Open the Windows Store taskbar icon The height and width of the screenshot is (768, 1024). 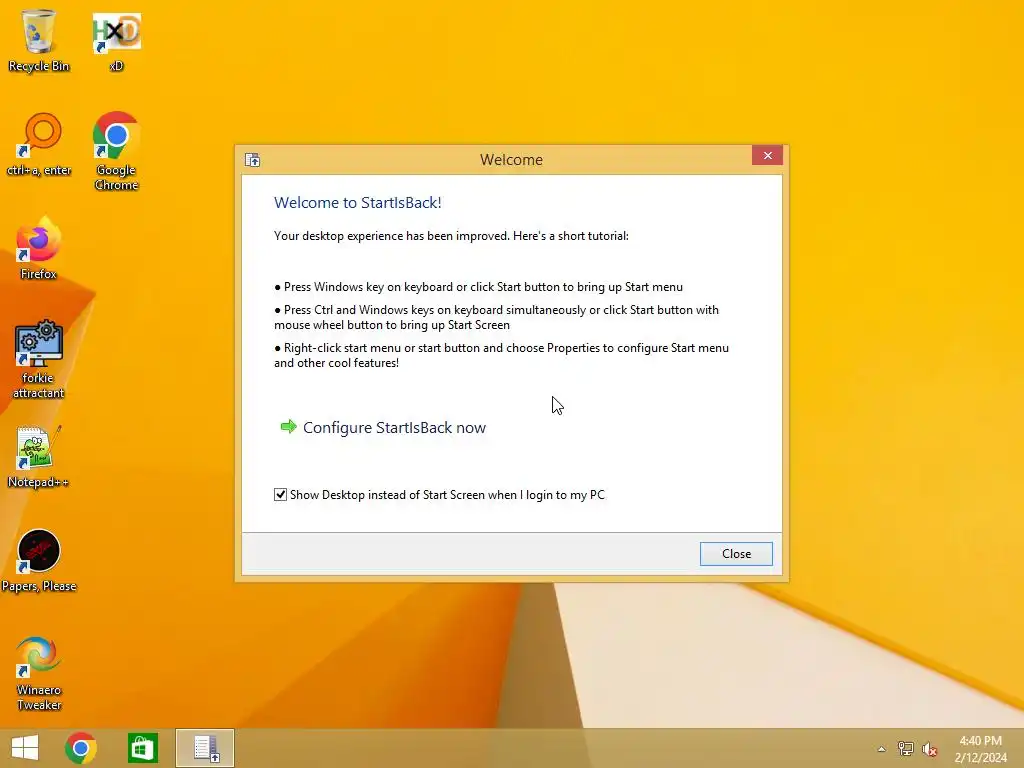(142, 748)
